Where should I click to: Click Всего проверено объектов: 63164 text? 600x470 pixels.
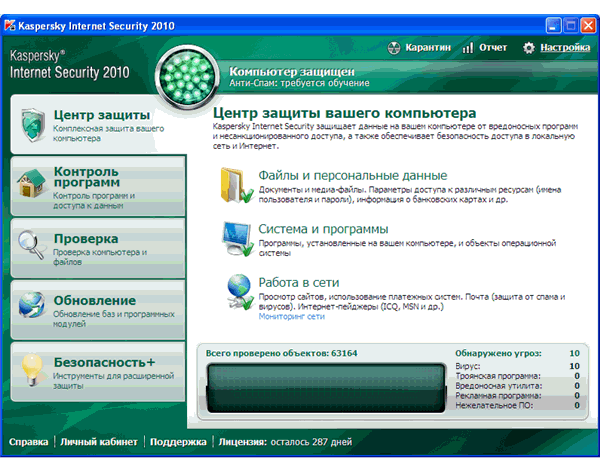click(282, 353)
